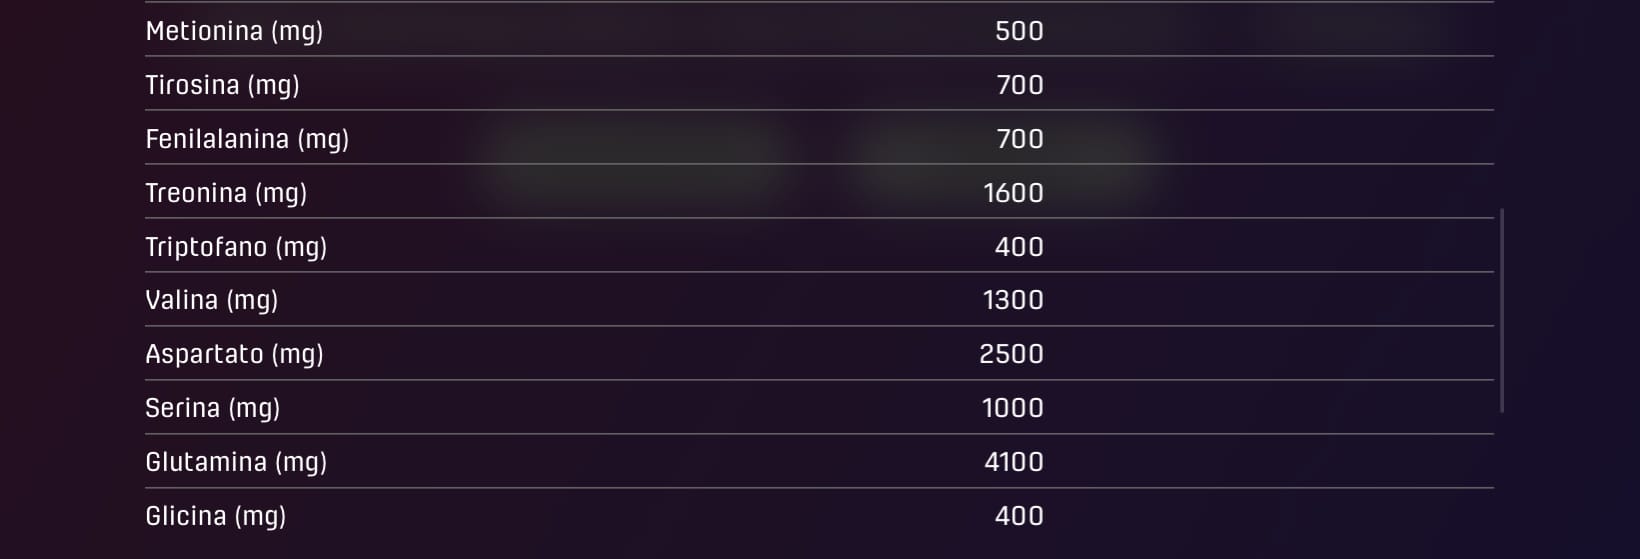1640x559 pixels.
Task: Select the Glutamina value 4100
Action: (x=1013, y=462)
